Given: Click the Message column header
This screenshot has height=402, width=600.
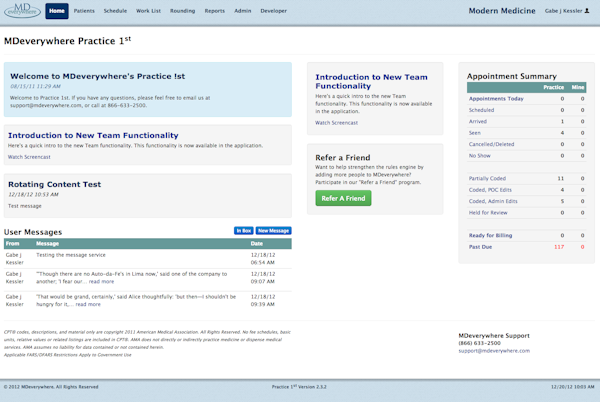Looking at the screenshot, I should click(47, 244).
